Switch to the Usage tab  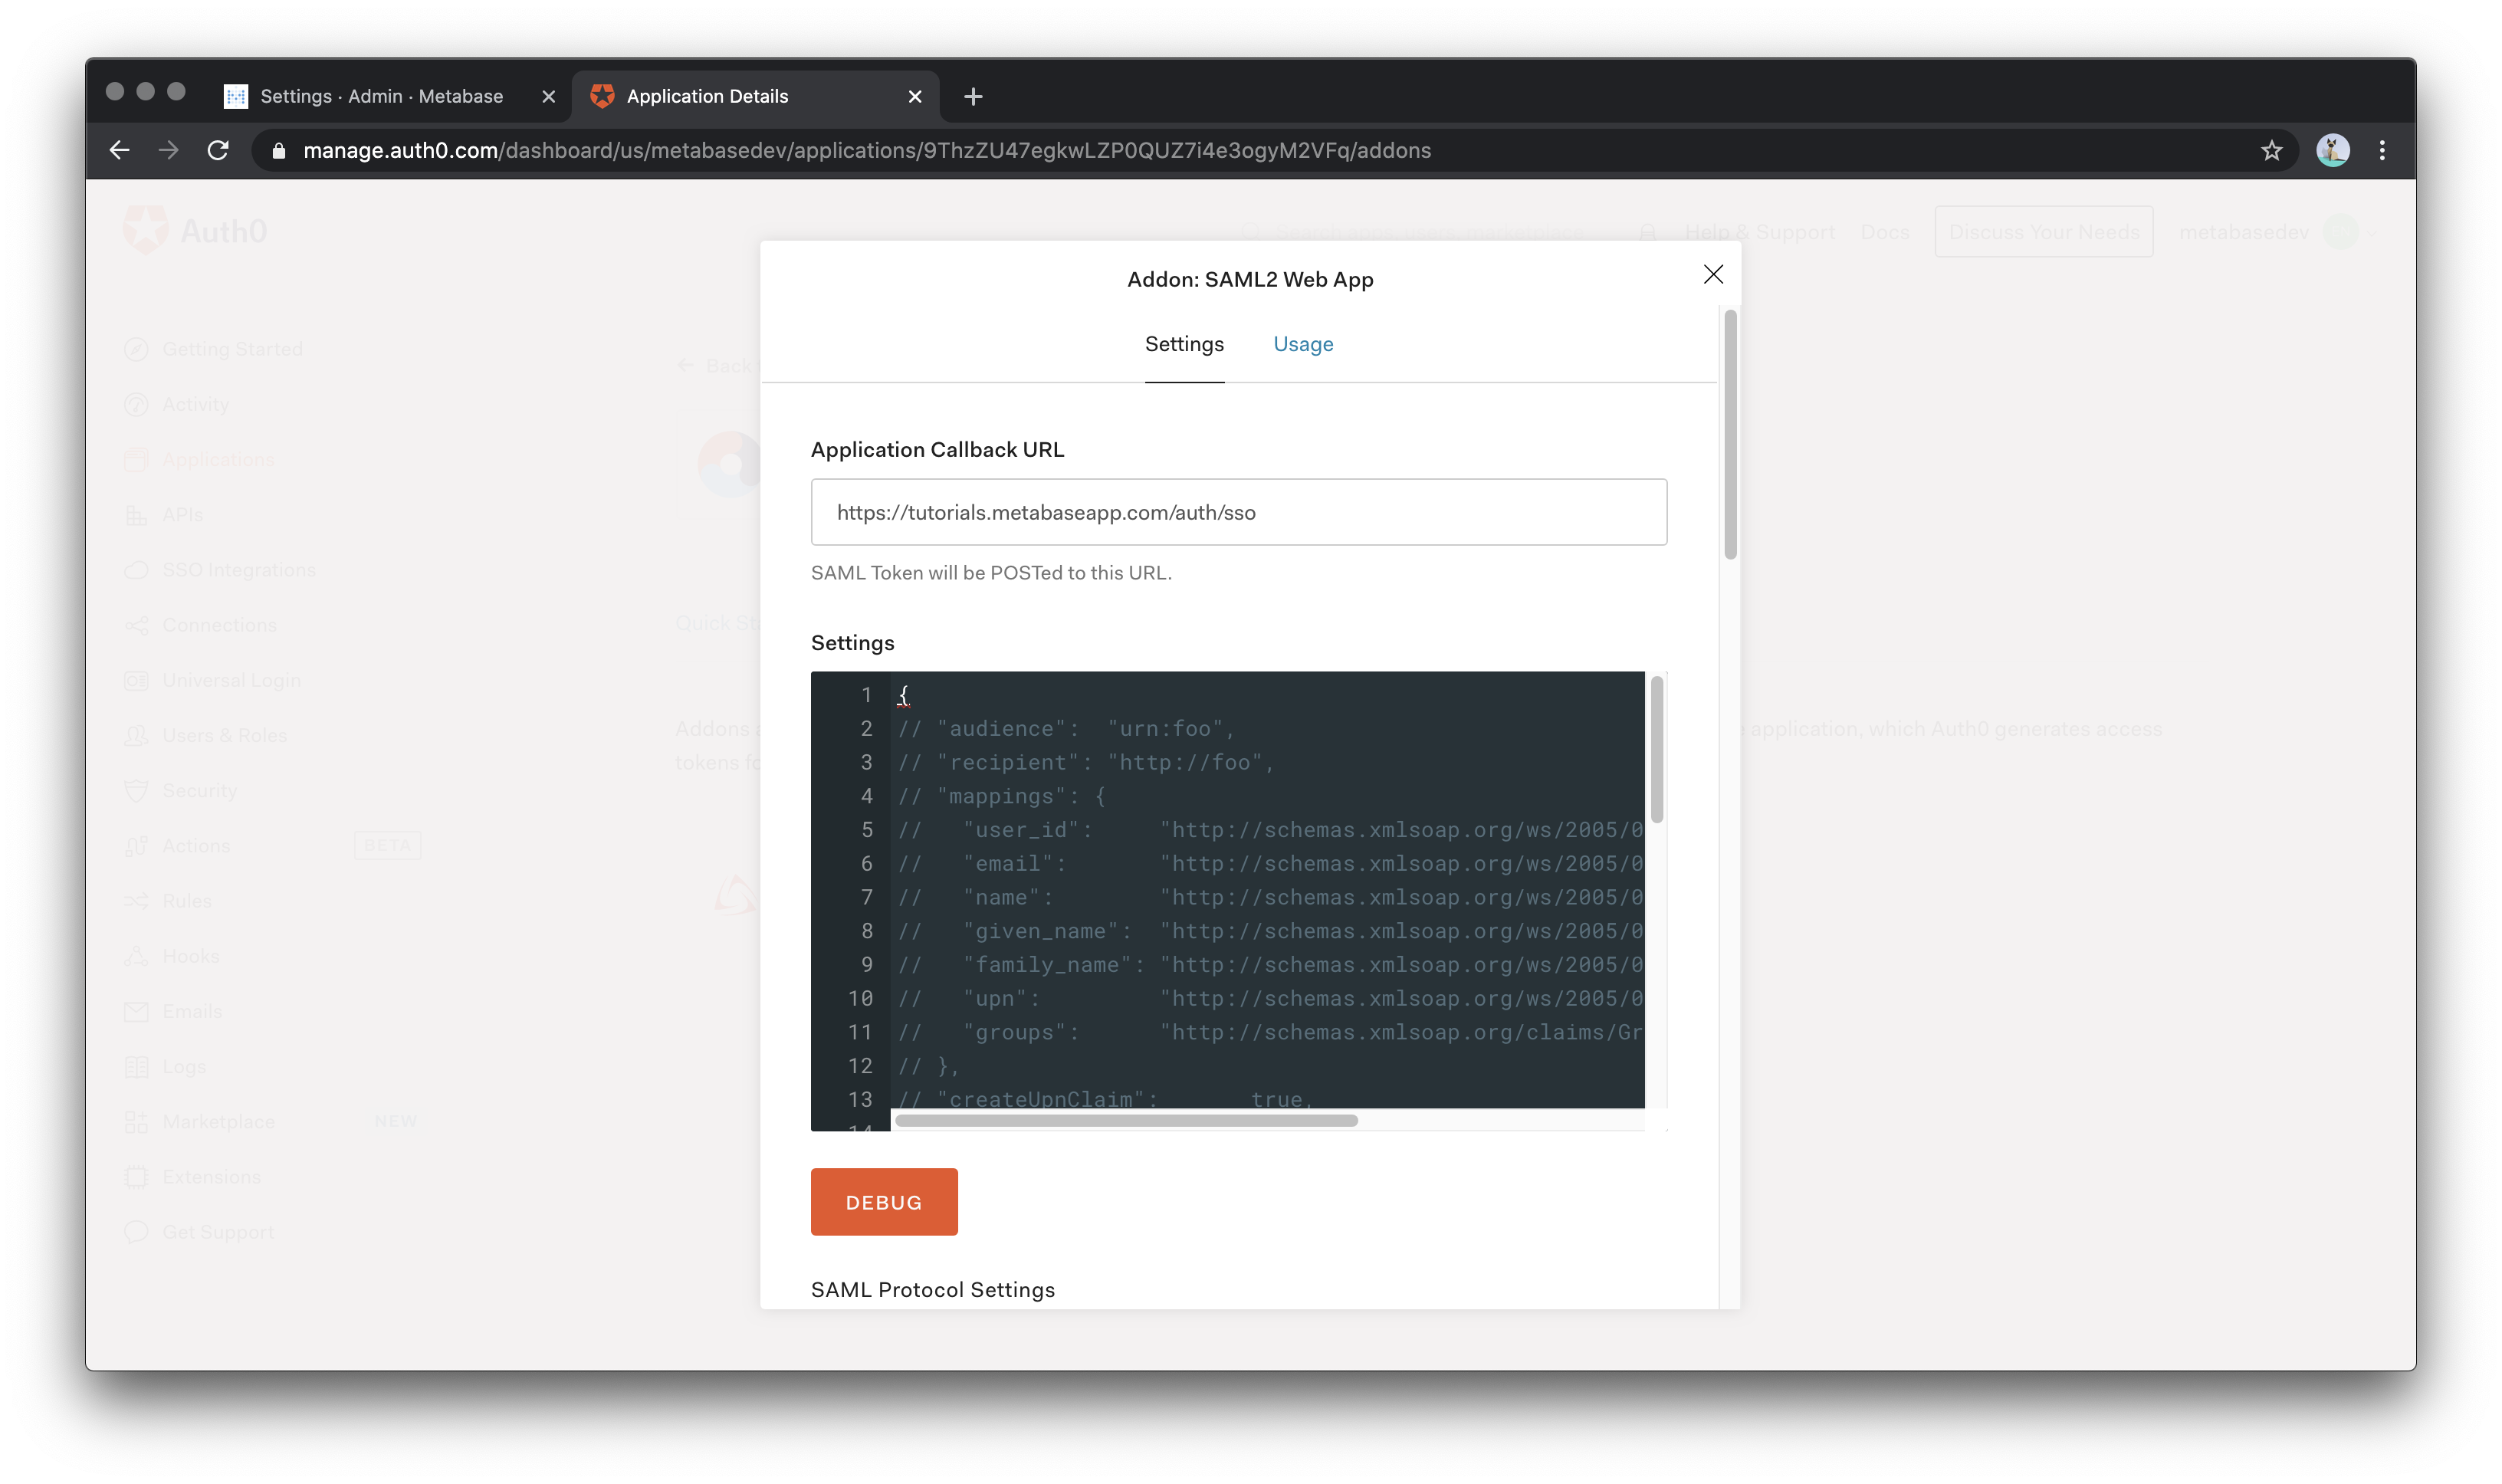click(x=1302, y=343)
